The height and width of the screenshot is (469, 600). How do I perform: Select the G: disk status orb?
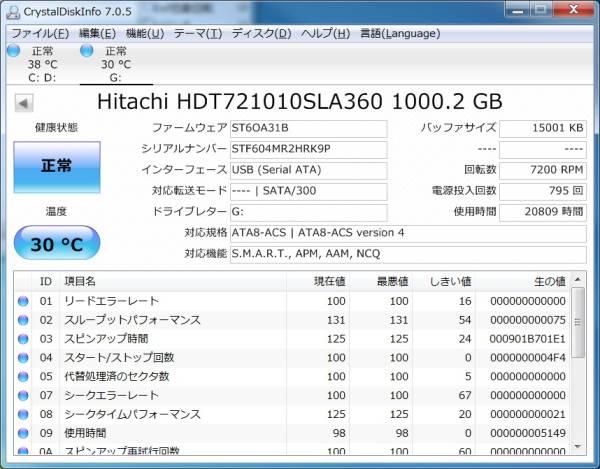(x=87, y=50)
